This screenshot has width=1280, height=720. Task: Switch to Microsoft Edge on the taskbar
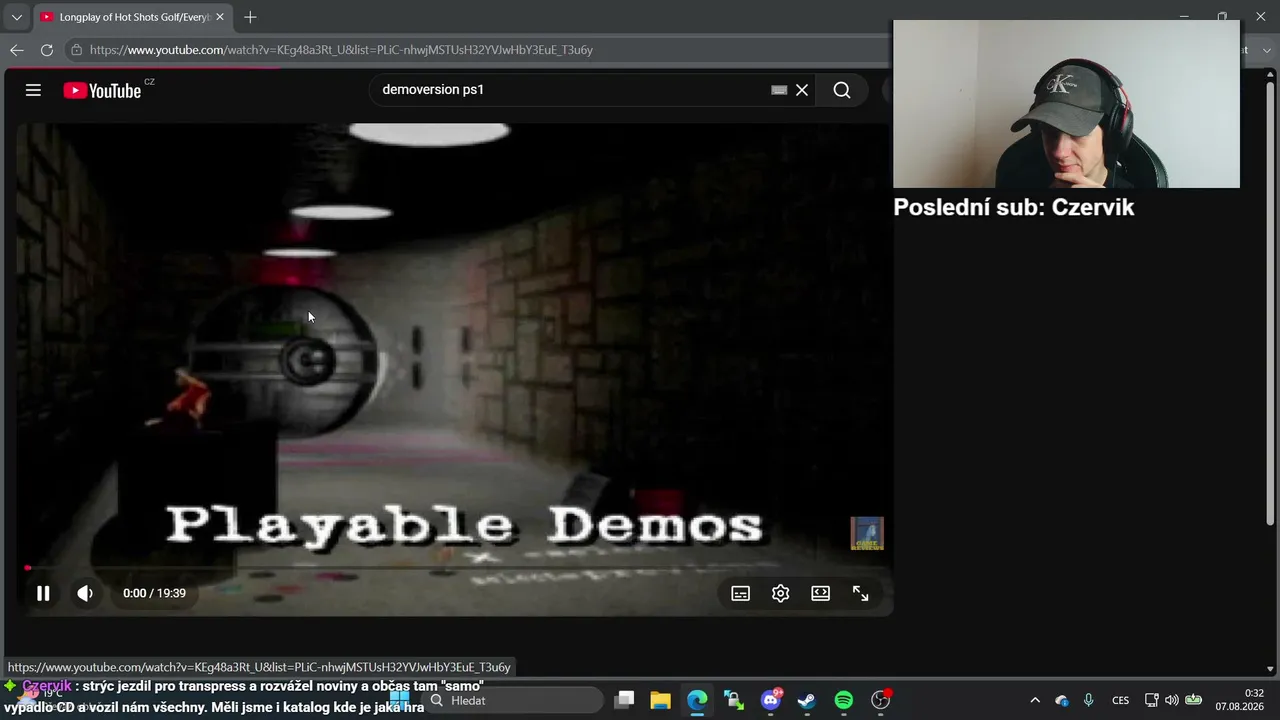click(697, 700)
